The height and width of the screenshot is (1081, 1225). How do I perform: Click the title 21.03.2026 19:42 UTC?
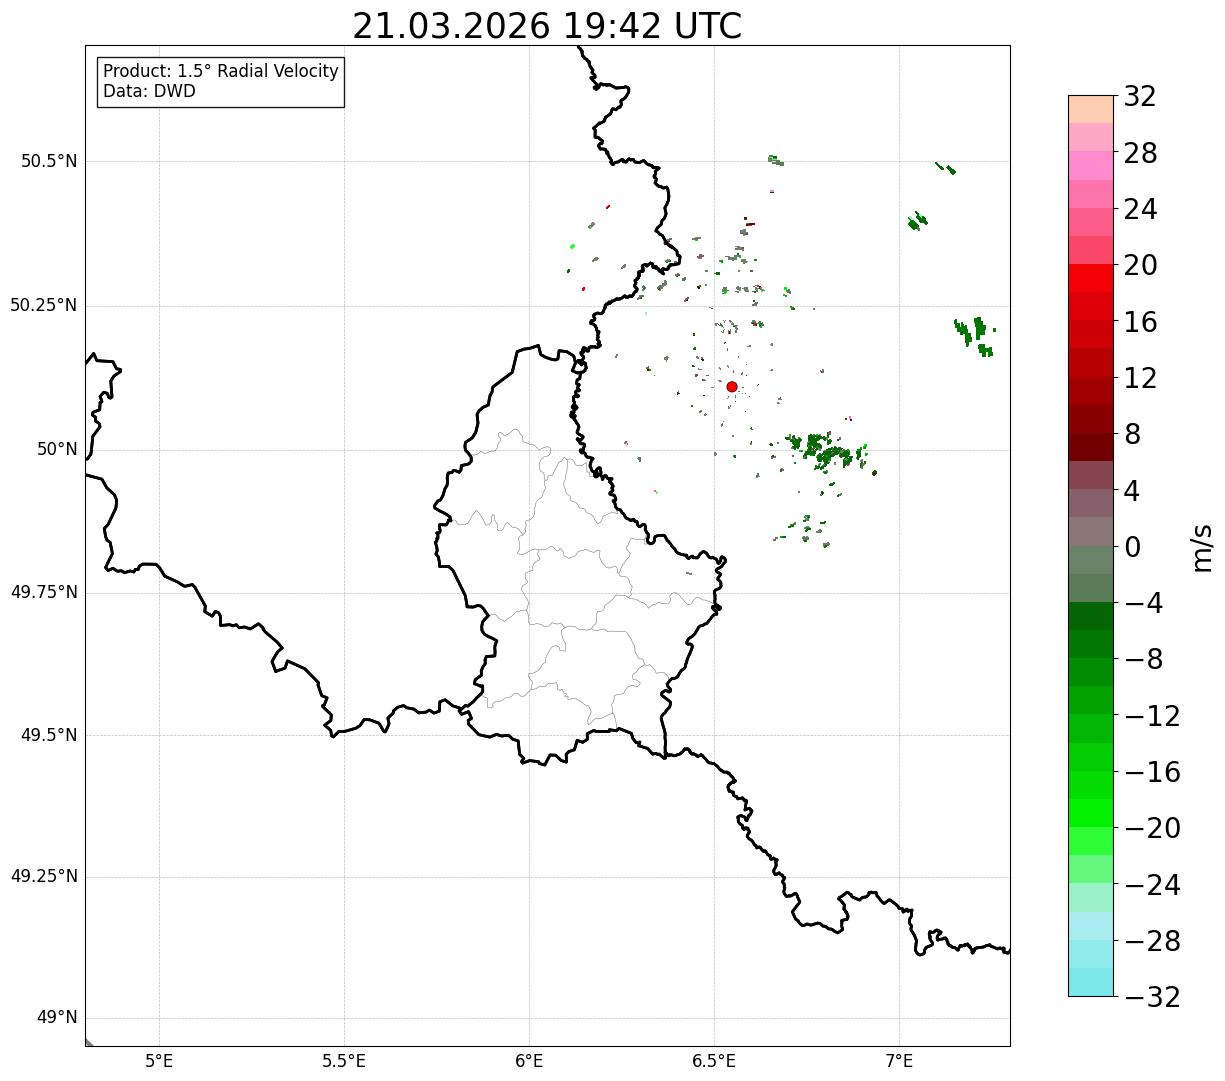[x=547, y=26]
